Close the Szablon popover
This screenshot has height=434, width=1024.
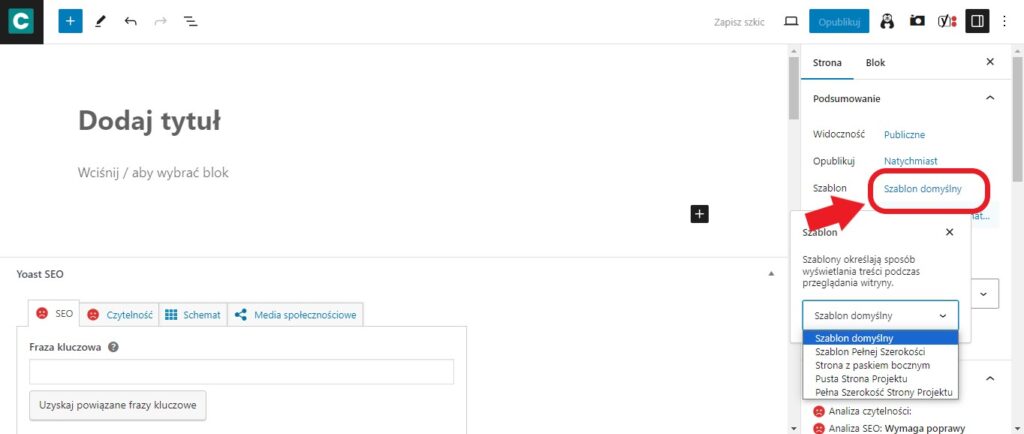coord(950,232)
